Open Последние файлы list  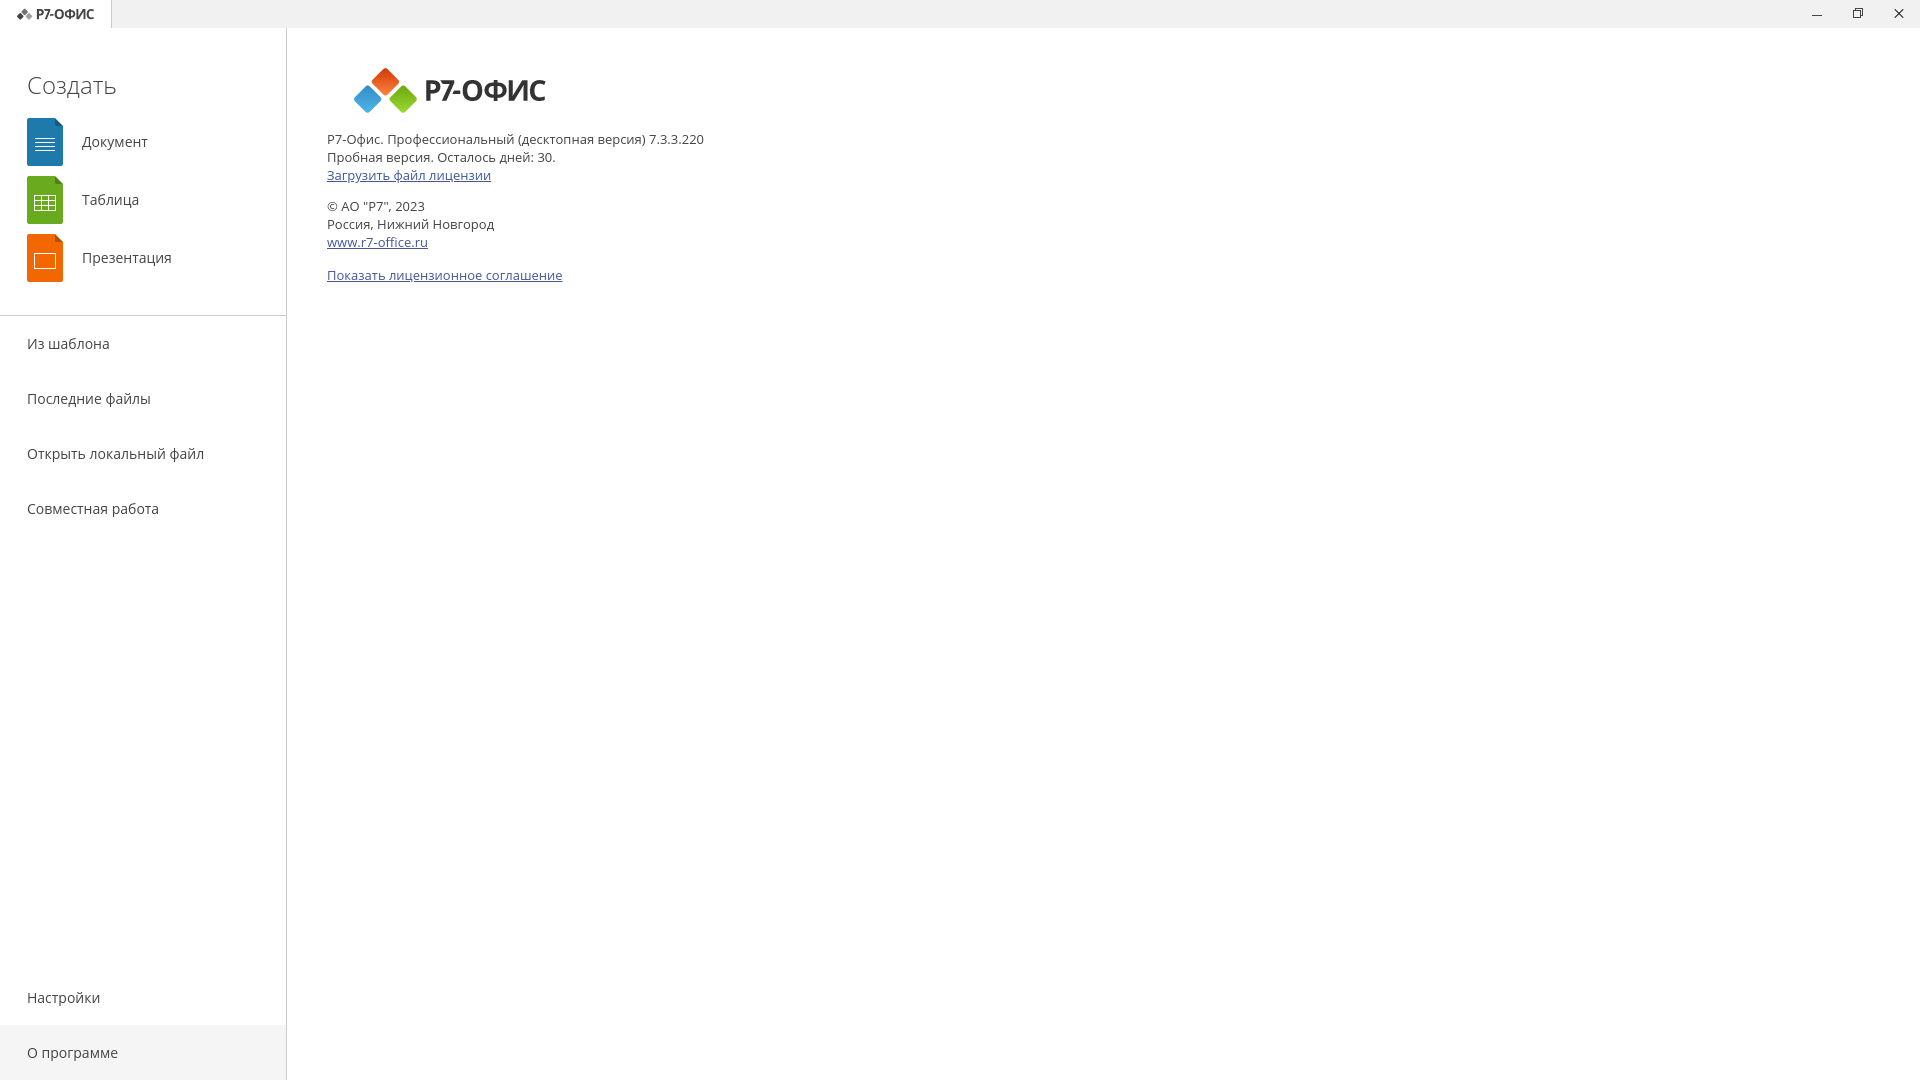[x=143, y=399]
